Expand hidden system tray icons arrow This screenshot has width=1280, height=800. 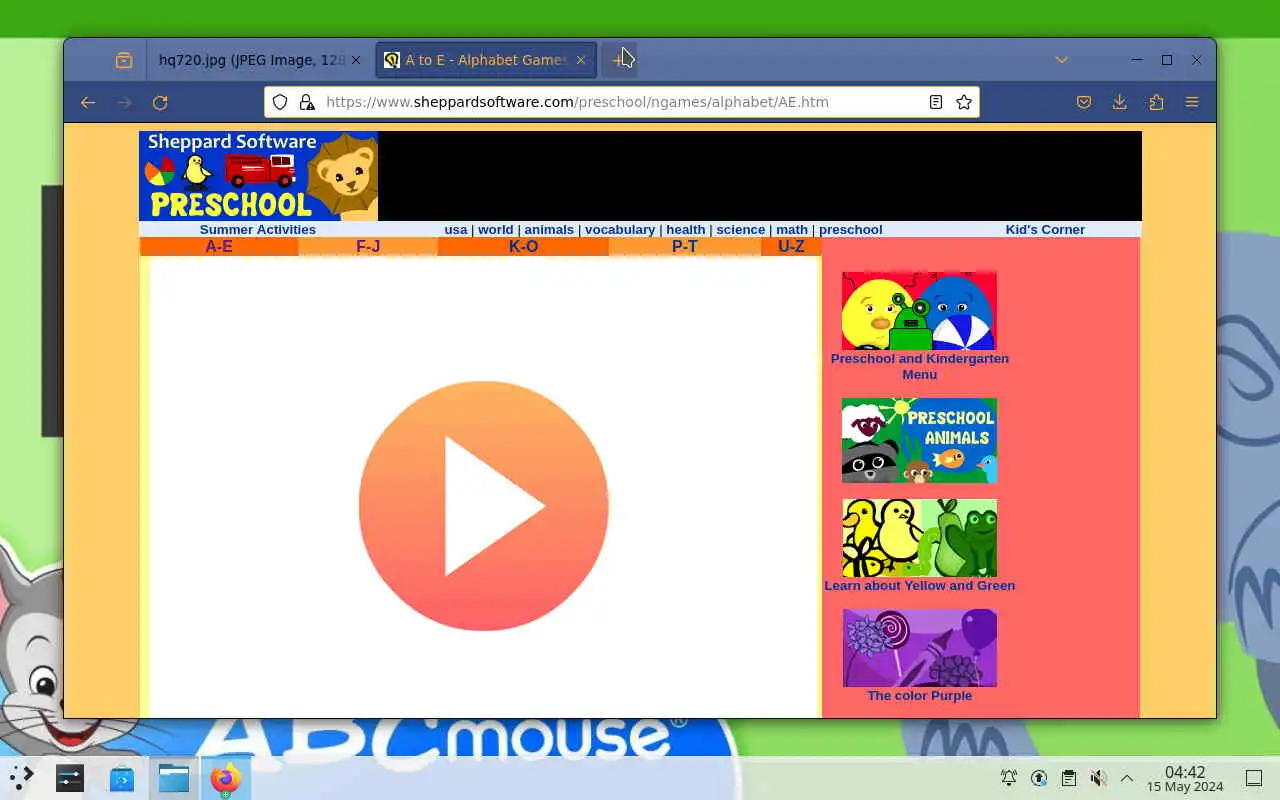[x=1127, y=778]
